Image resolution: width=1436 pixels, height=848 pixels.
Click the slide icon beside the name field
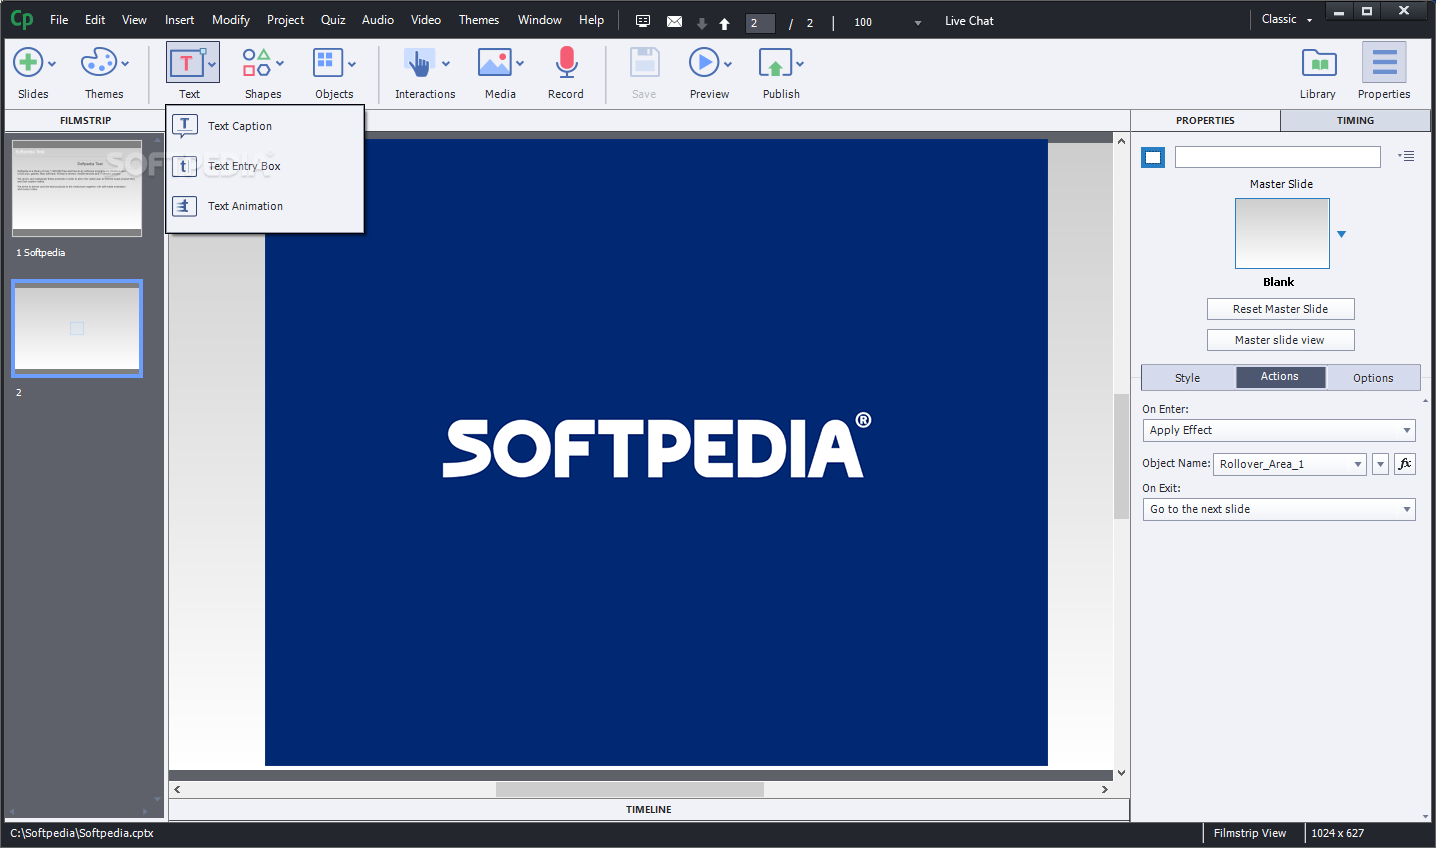point(1153,157)
